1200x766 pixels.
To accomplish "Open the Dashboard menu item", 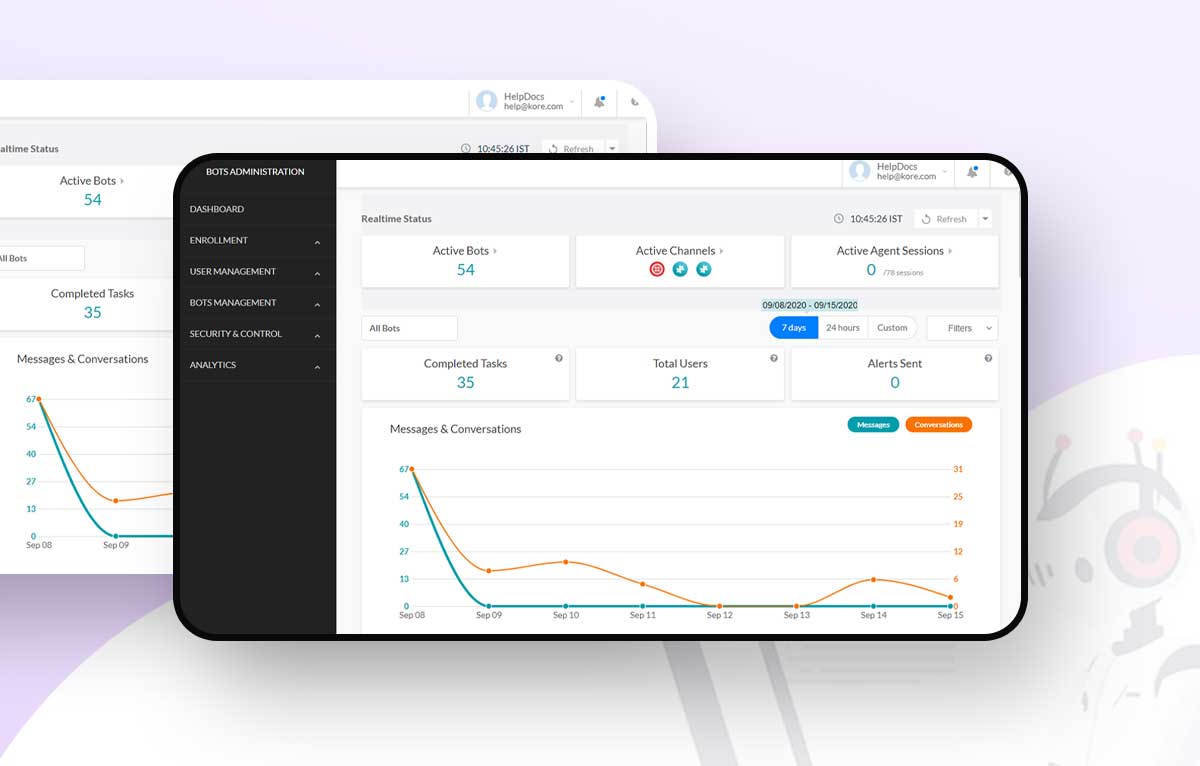I will 217,209.
